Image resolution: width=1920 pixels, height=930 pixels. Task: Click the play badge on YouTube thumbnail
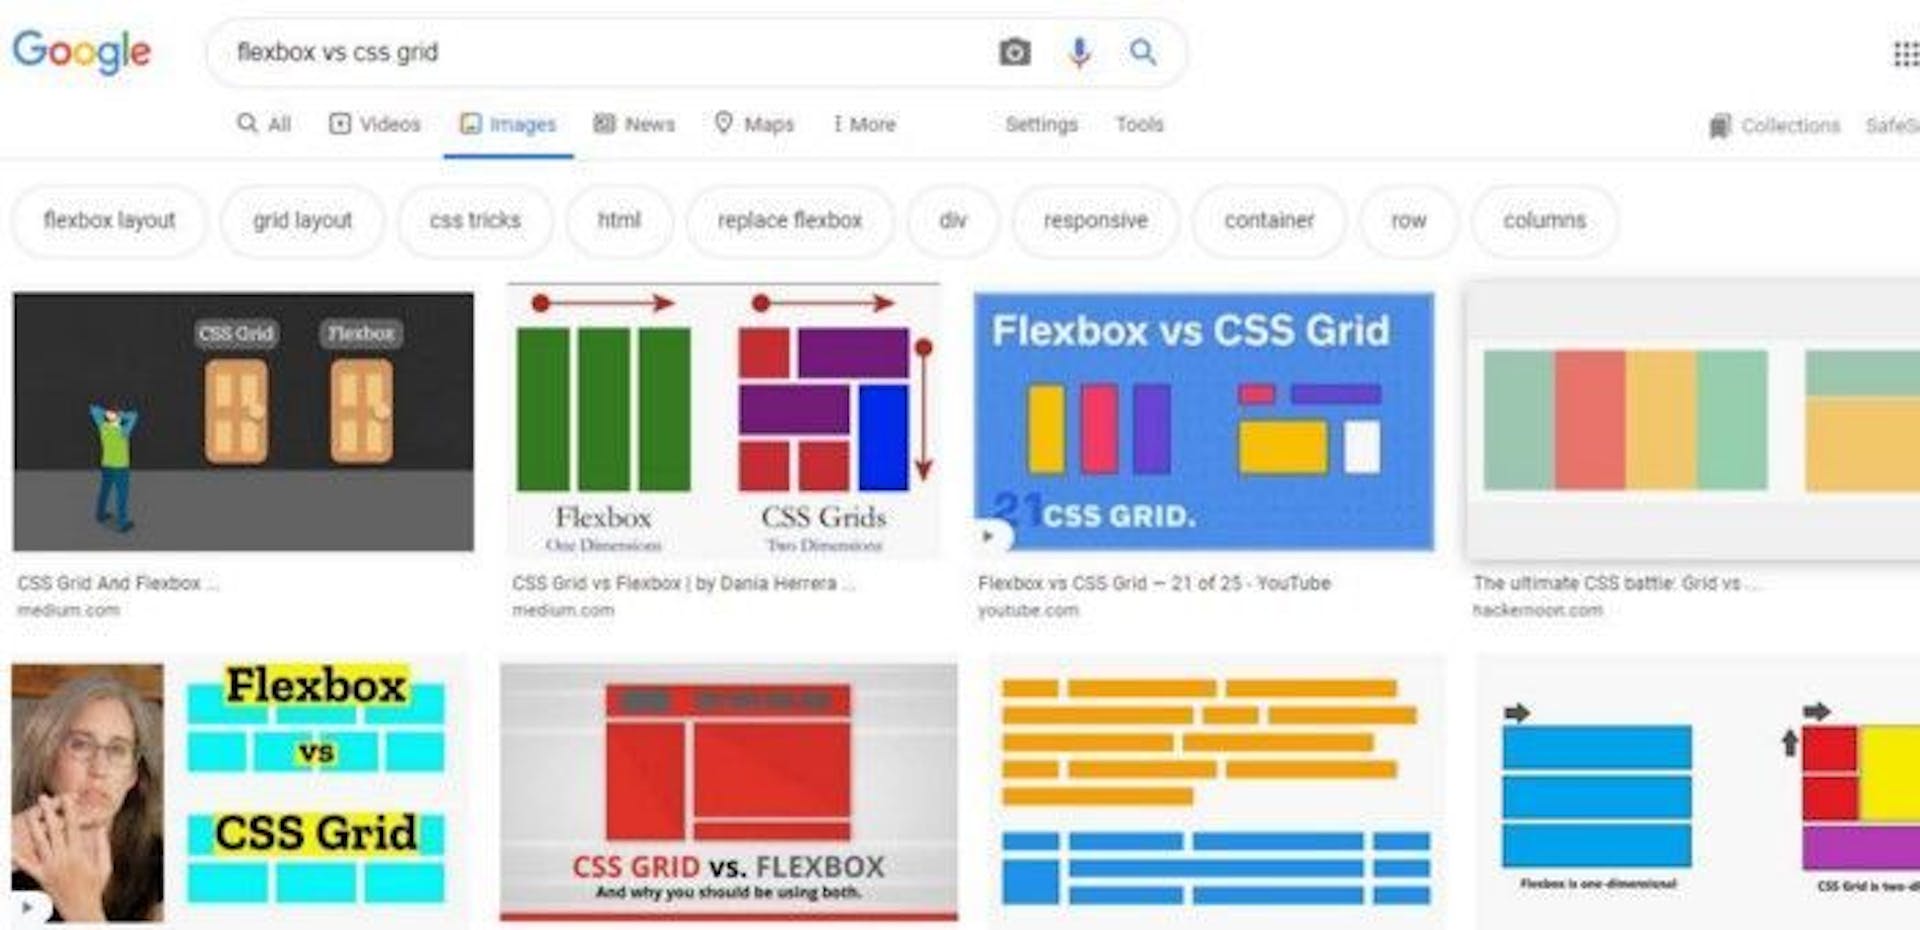[x=989, y=536]
